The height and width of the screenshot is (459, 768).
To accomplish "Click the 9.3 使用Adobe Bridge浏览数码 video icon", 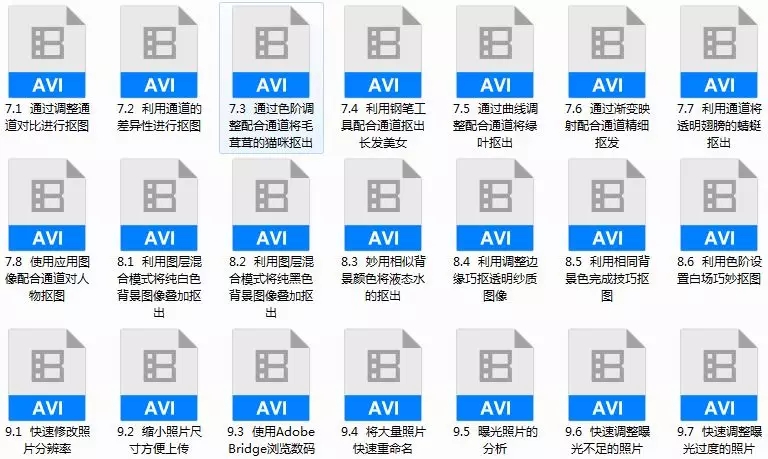I will (271, 375).
